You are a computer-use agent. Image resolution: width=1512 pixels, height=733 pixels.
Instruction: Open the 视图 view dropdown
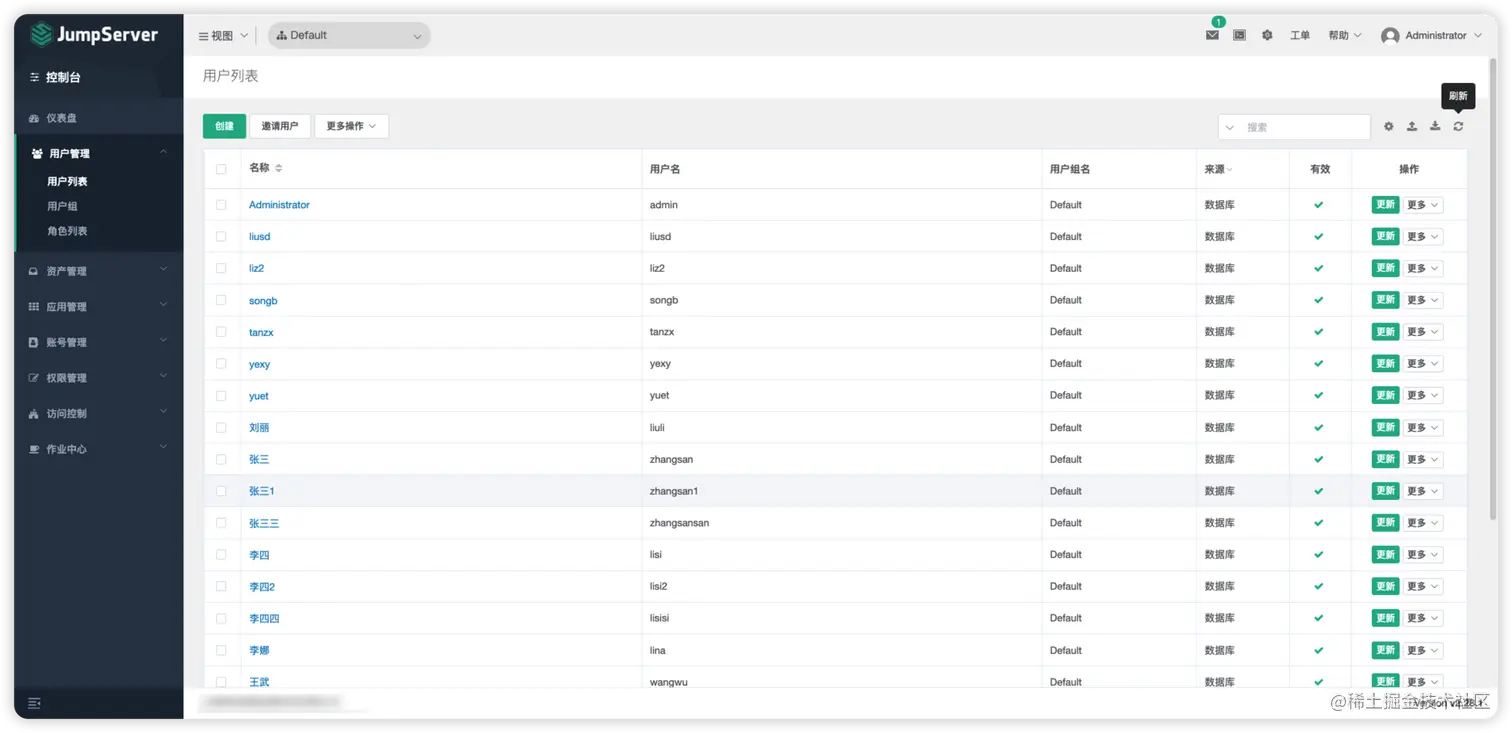(223, 35)
